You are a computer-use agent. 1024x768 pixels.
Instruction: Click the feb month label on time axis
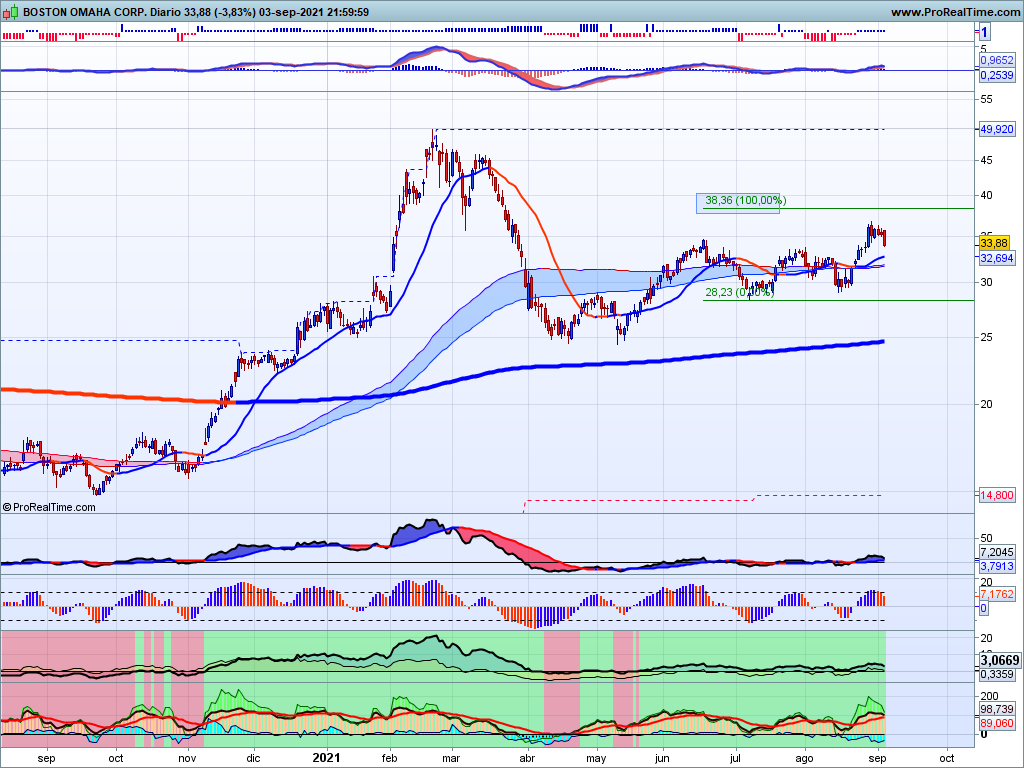pyautogui.click(x=389, y=758)
